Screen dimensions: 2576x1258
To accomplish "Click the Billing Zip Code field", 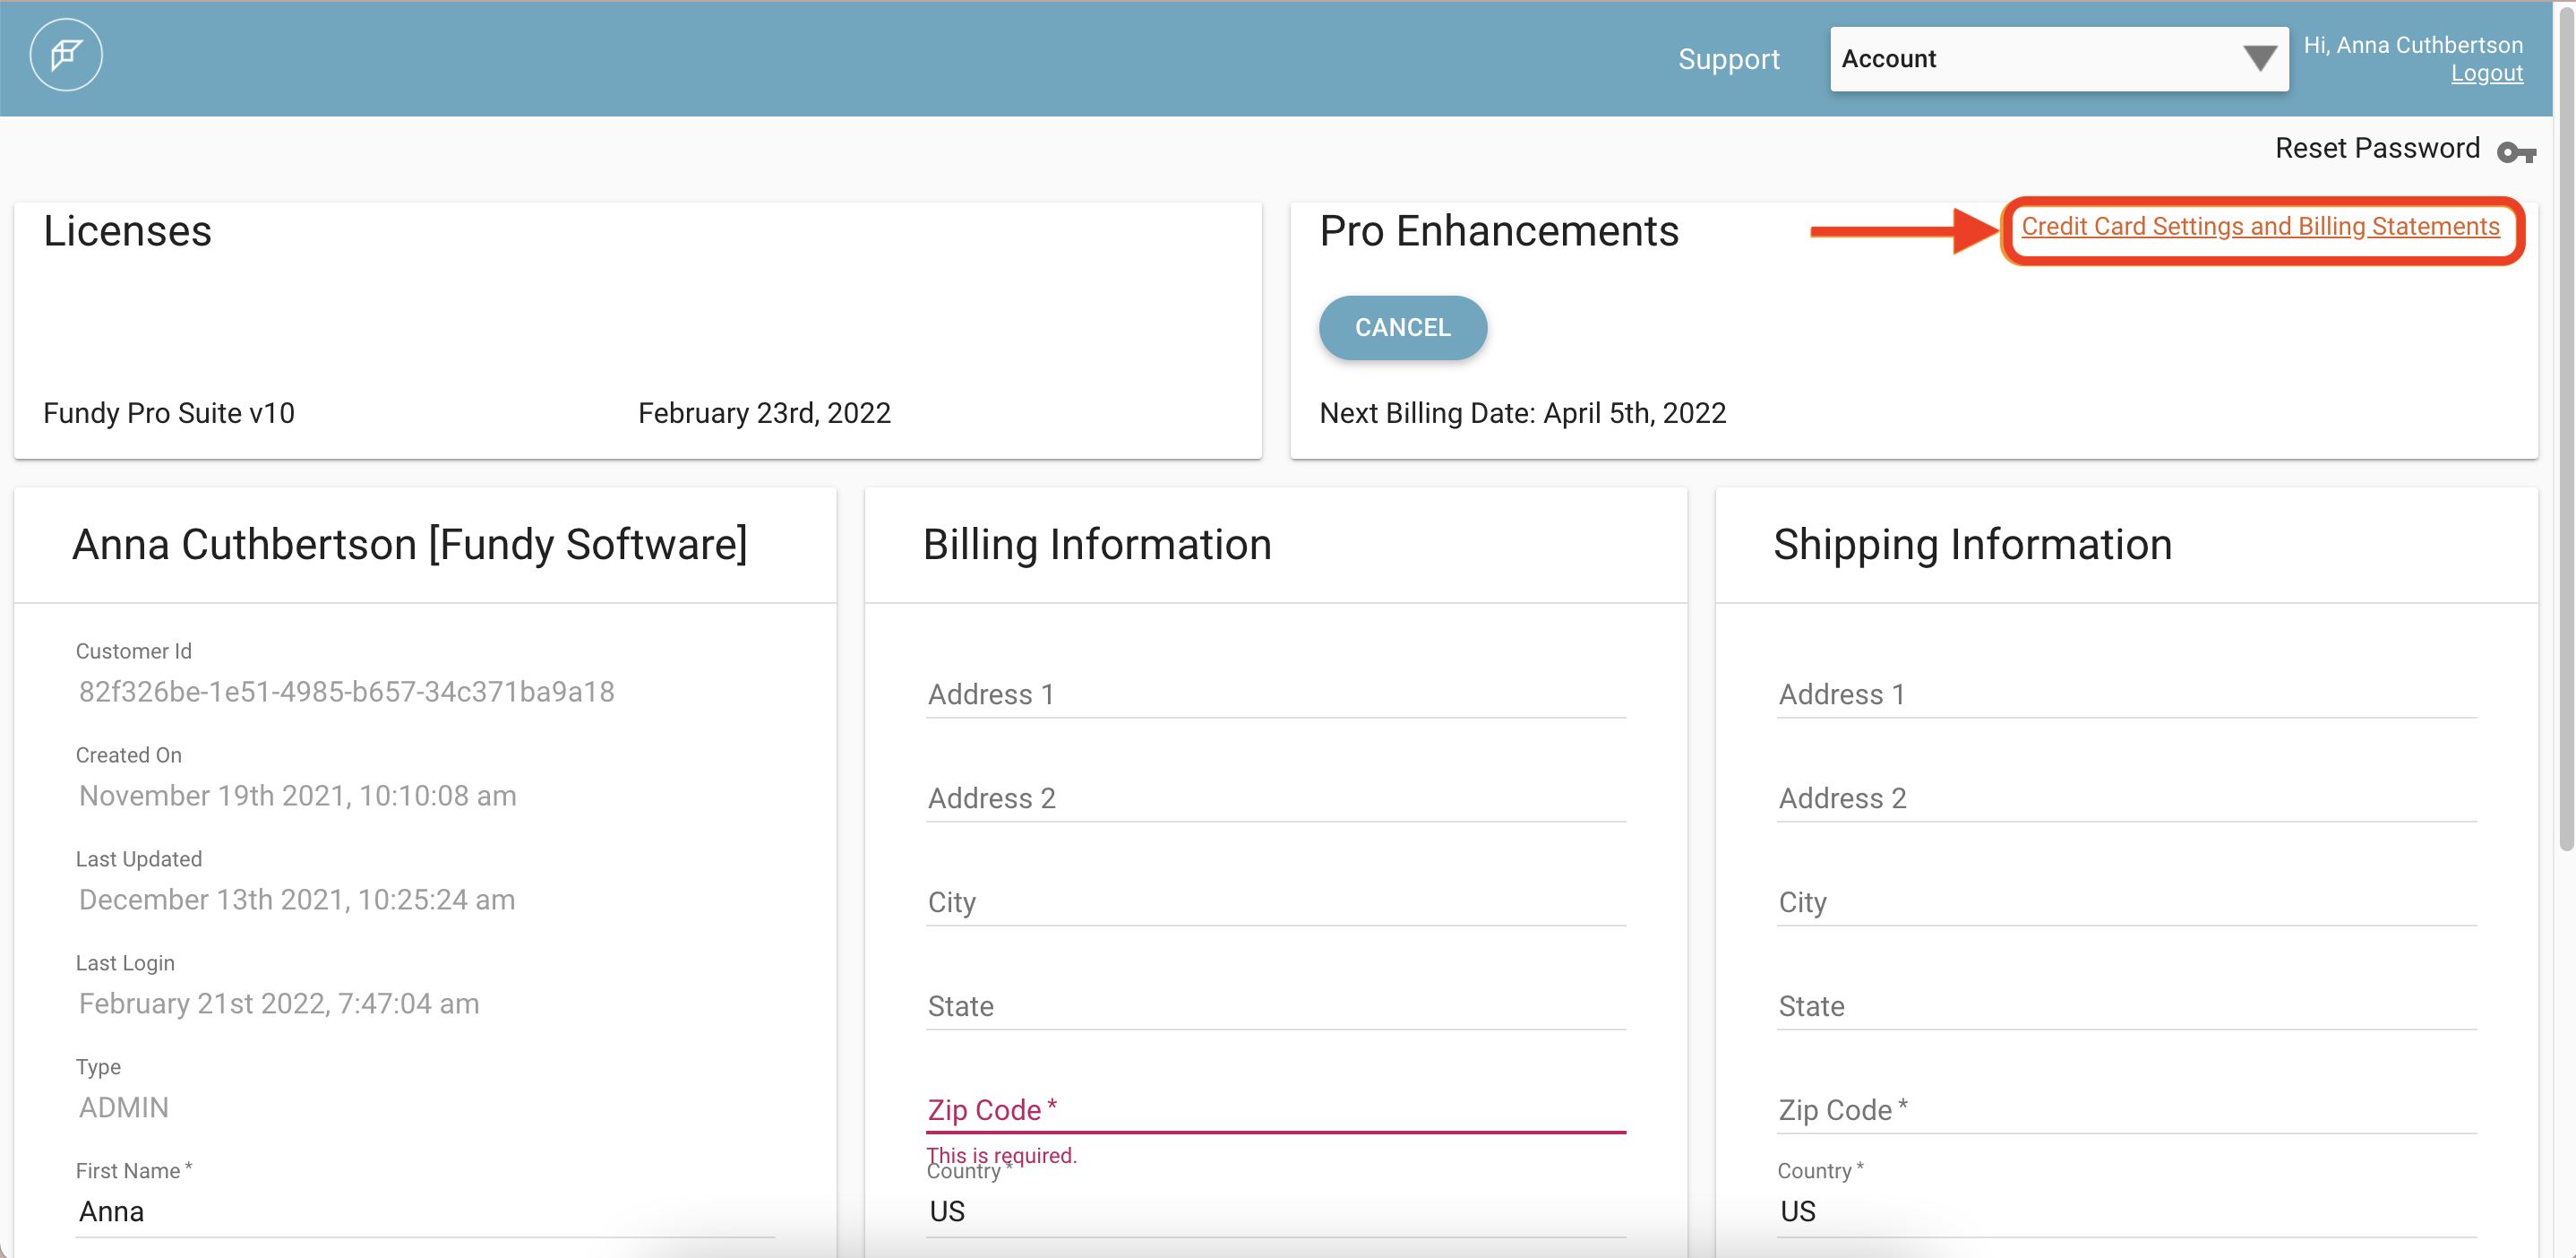I will pos(1276,1110).
